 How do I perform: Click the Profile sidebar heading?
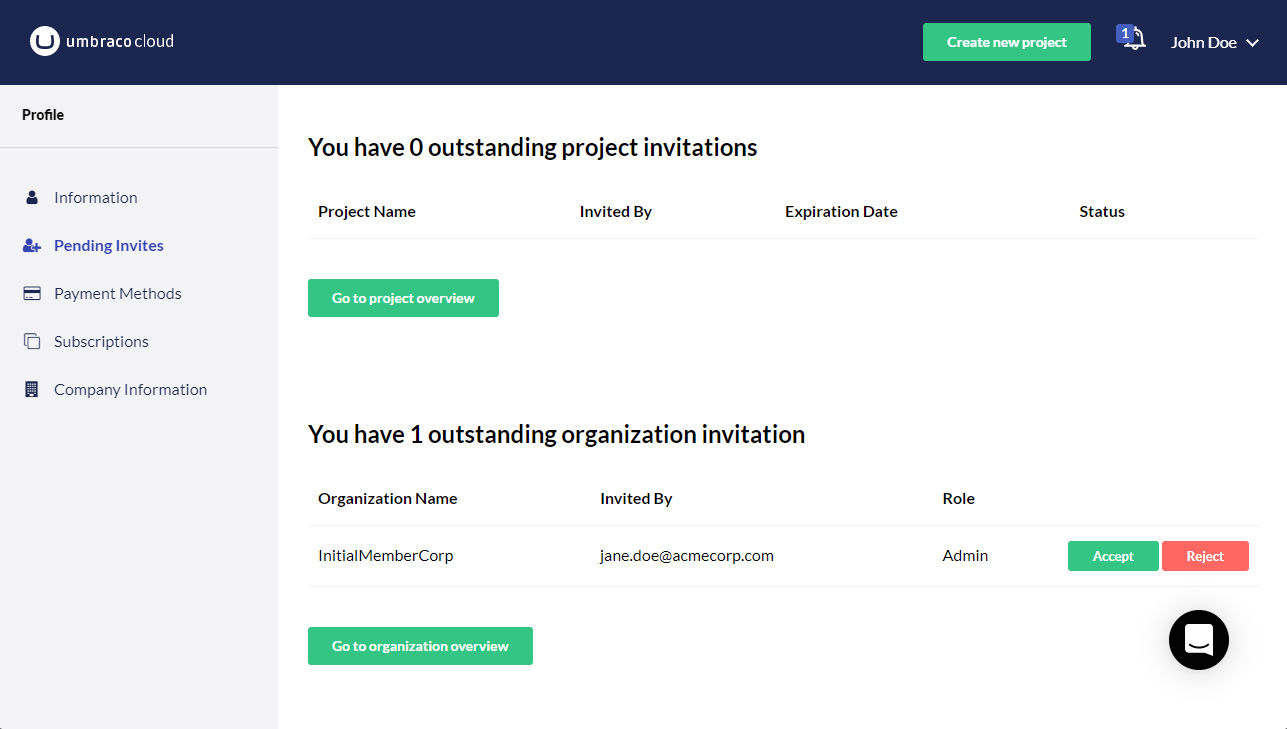tap(43, 115)
